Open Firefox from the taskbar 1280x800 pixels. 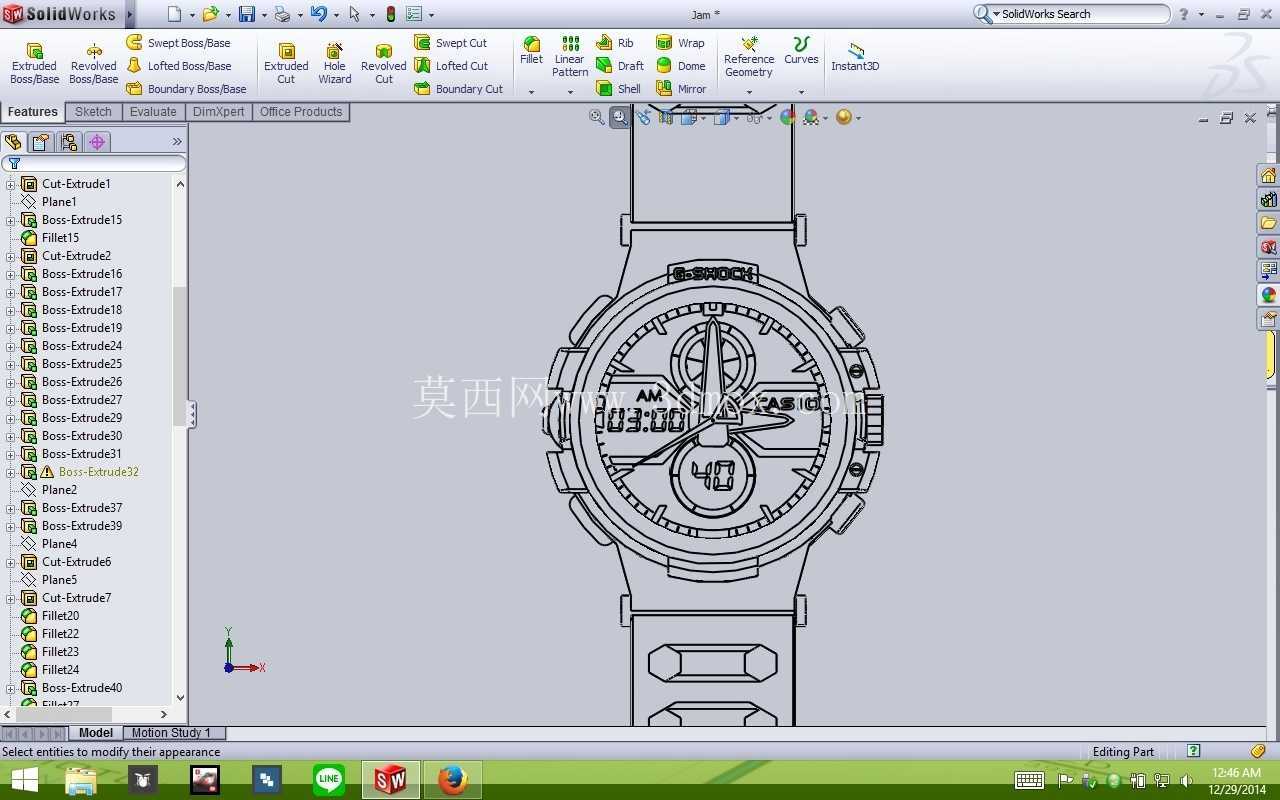[452, 780]
